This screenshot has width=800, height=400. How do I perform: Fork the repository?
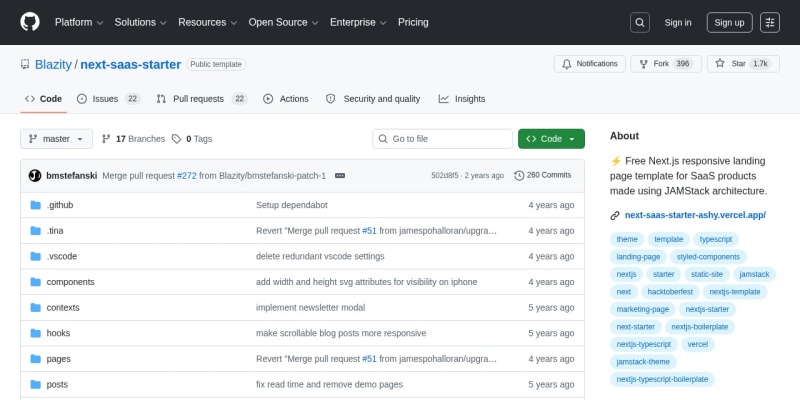click(x=666, y=64)
